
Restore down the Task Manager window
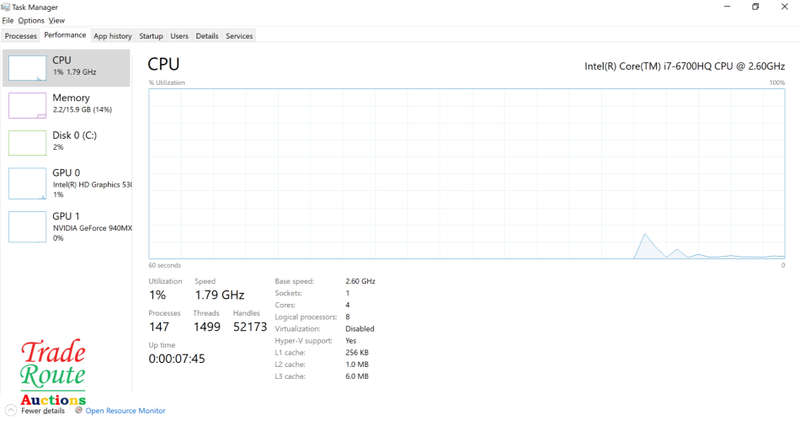(756, 7)
